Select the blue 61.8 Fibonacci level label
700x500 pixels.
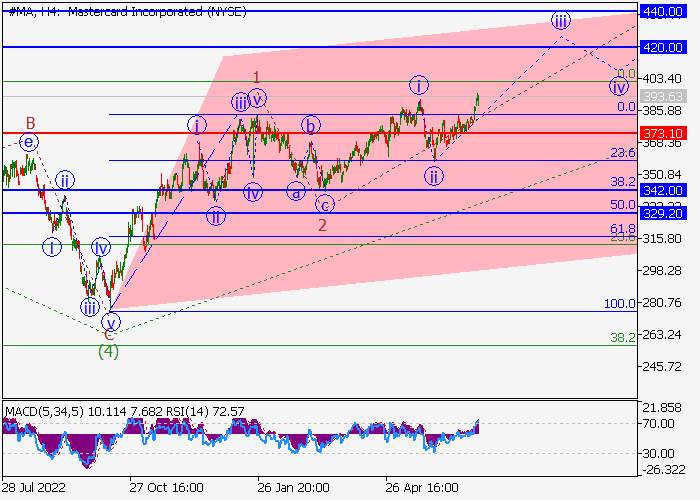click(623, 229)
